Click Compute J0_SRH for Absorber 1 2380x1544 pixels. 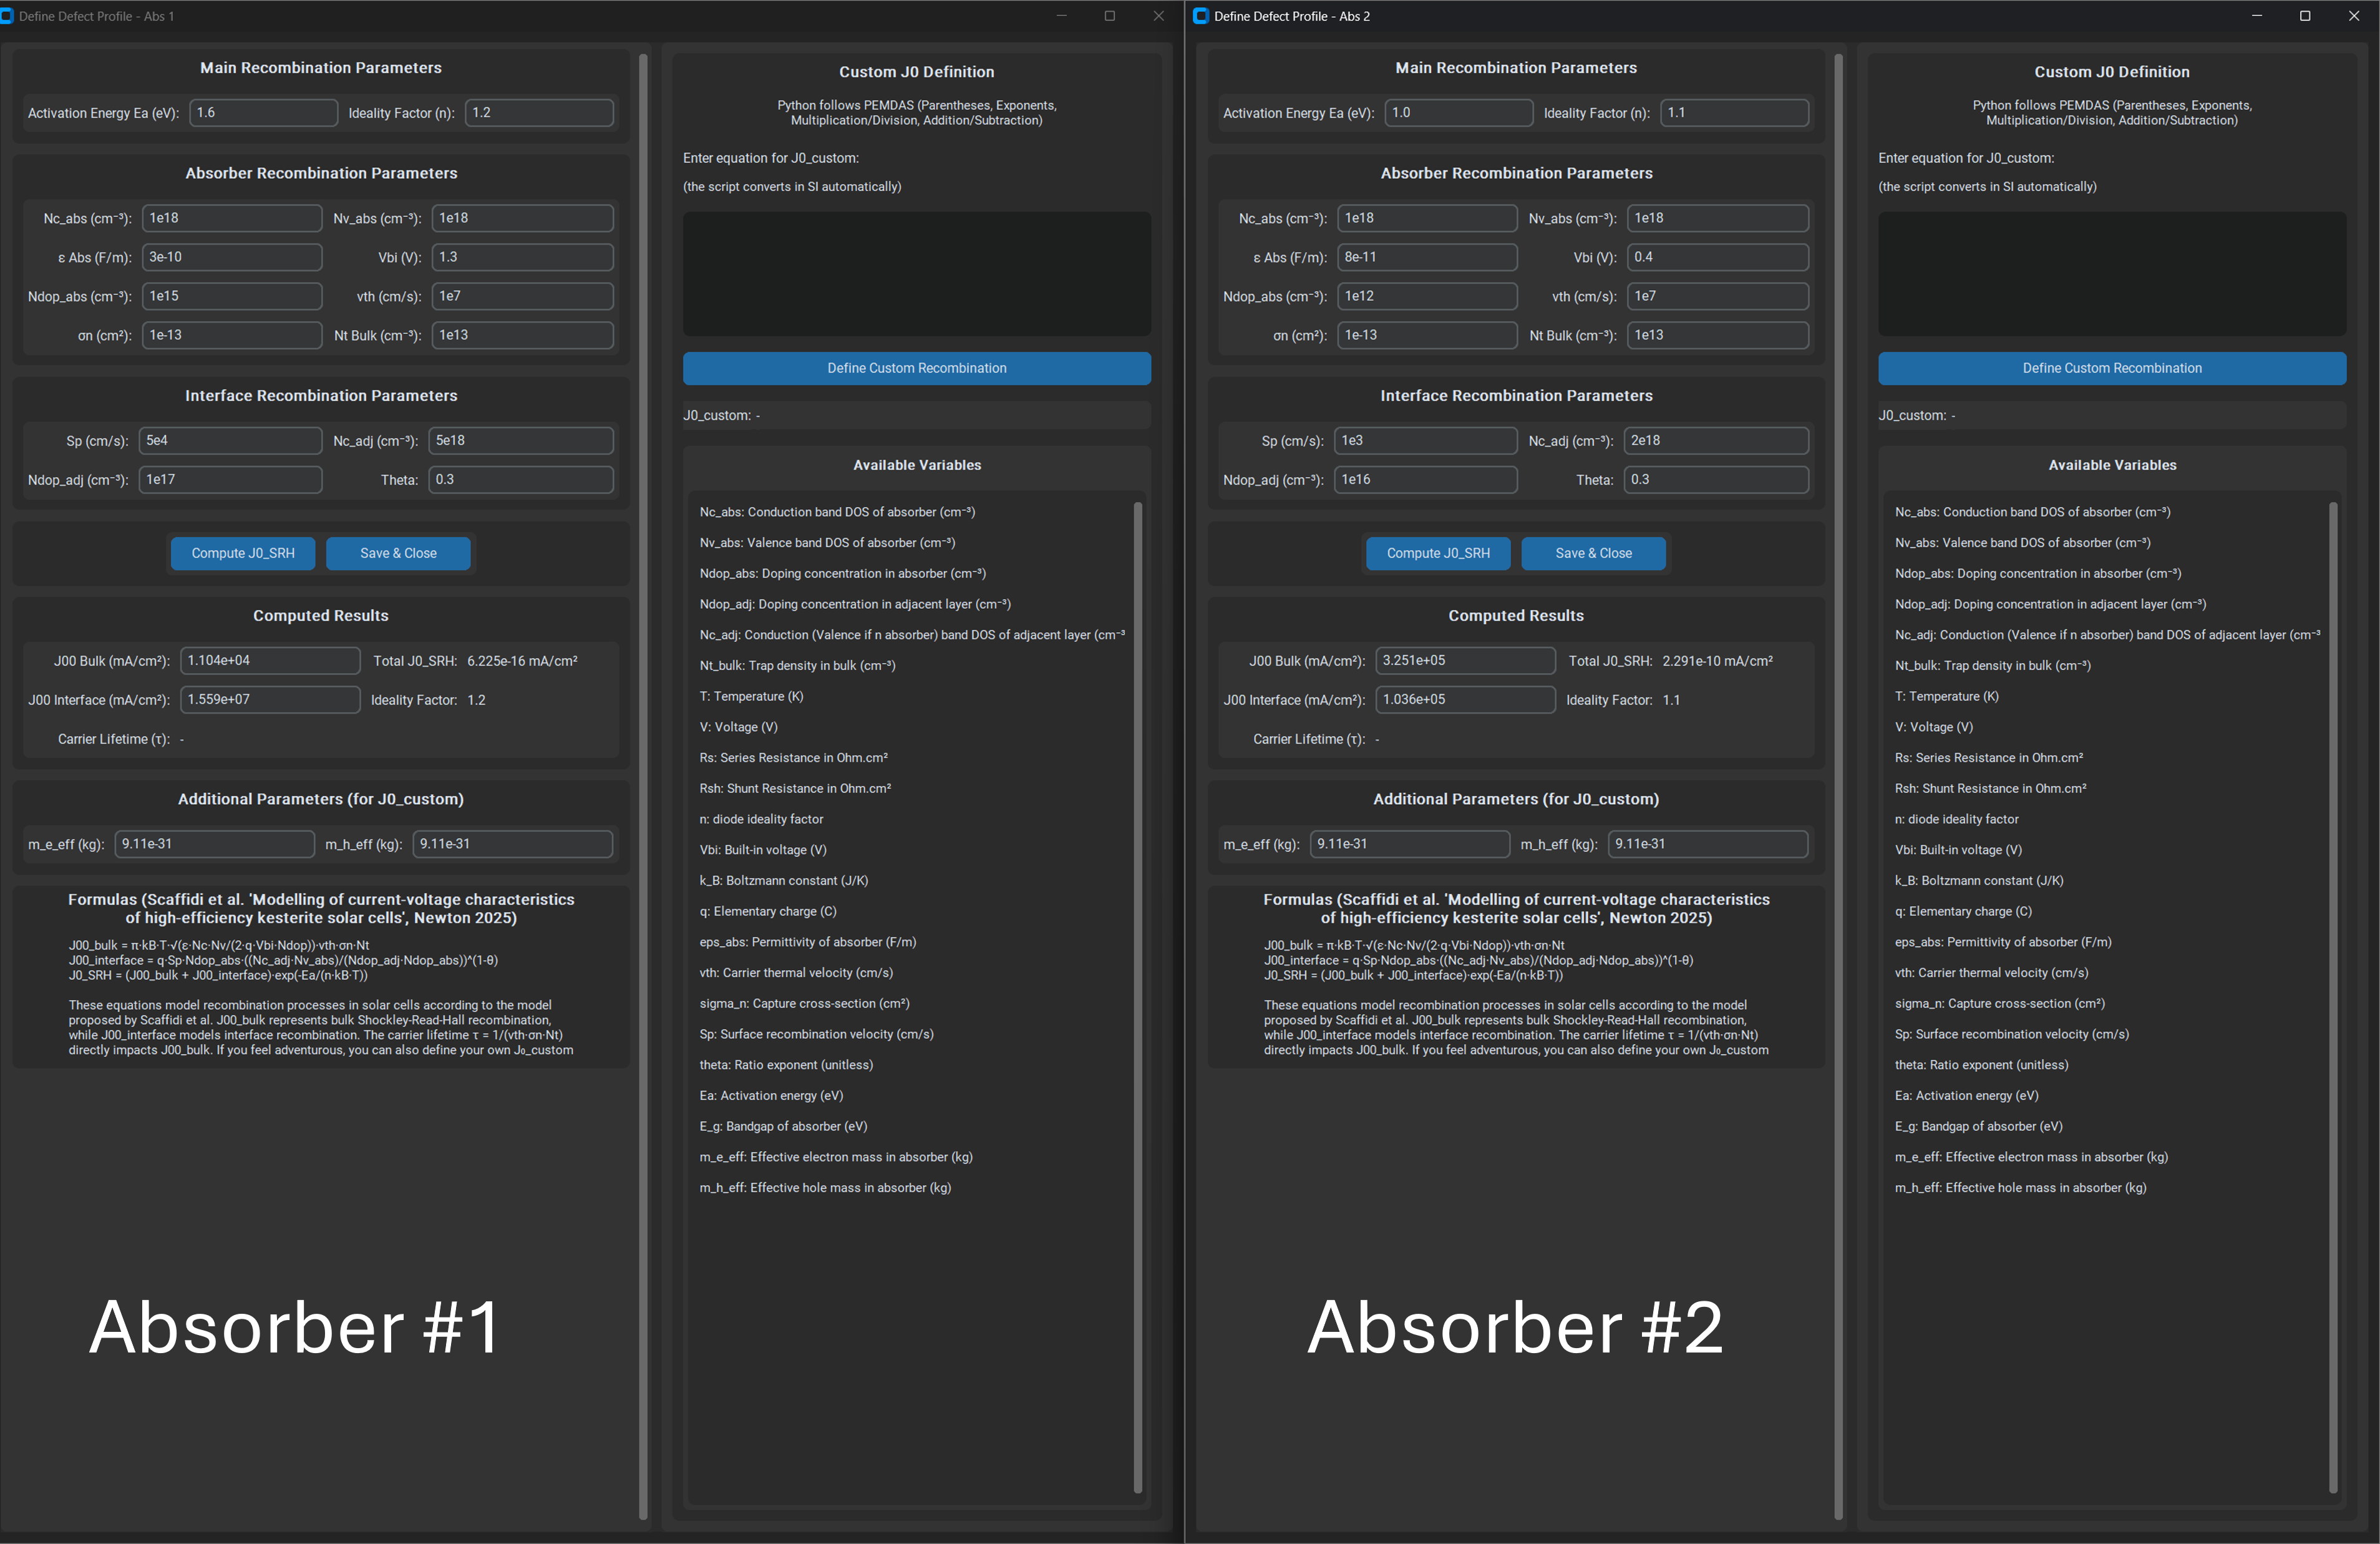[243, 553]
